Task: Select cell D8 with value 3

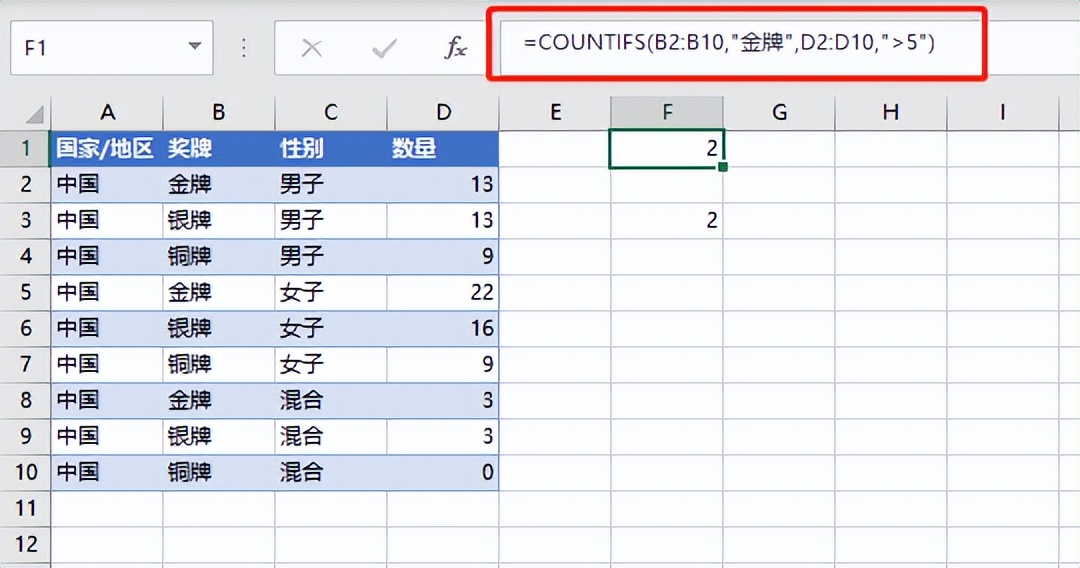Action: tap(443, 400)
